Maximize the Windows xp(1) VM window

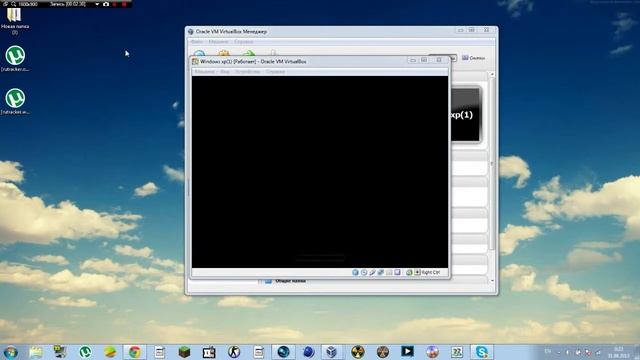pos(424,60)
